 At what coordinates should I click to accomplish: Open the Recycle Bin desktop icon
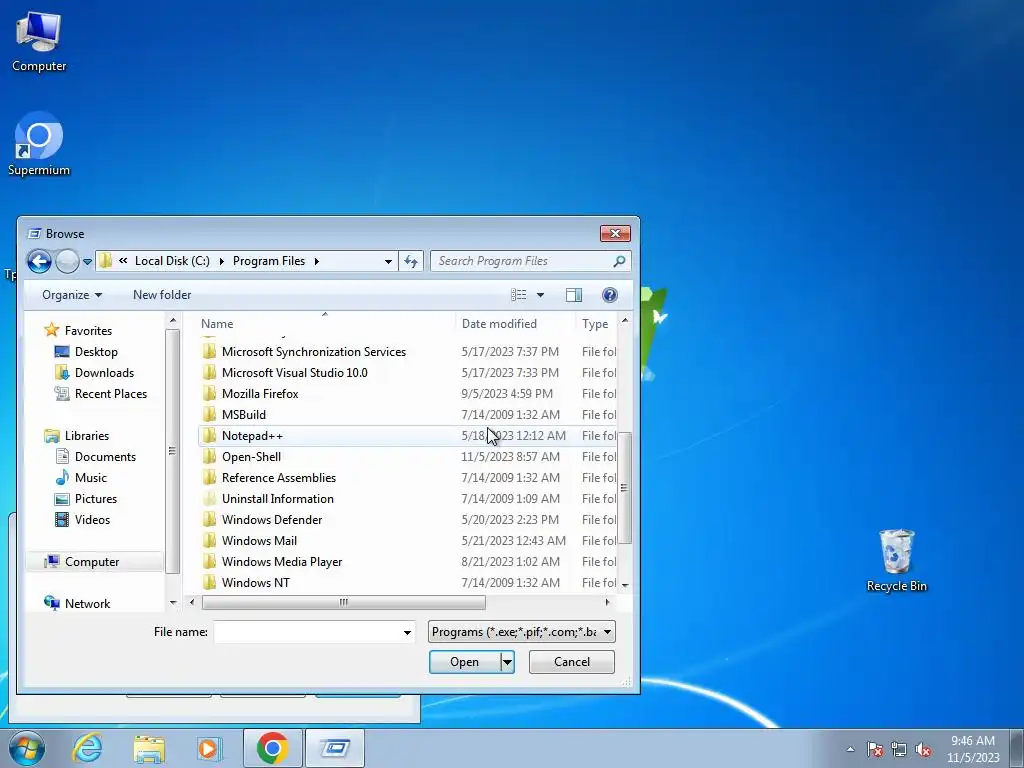(x=896, y=560)
